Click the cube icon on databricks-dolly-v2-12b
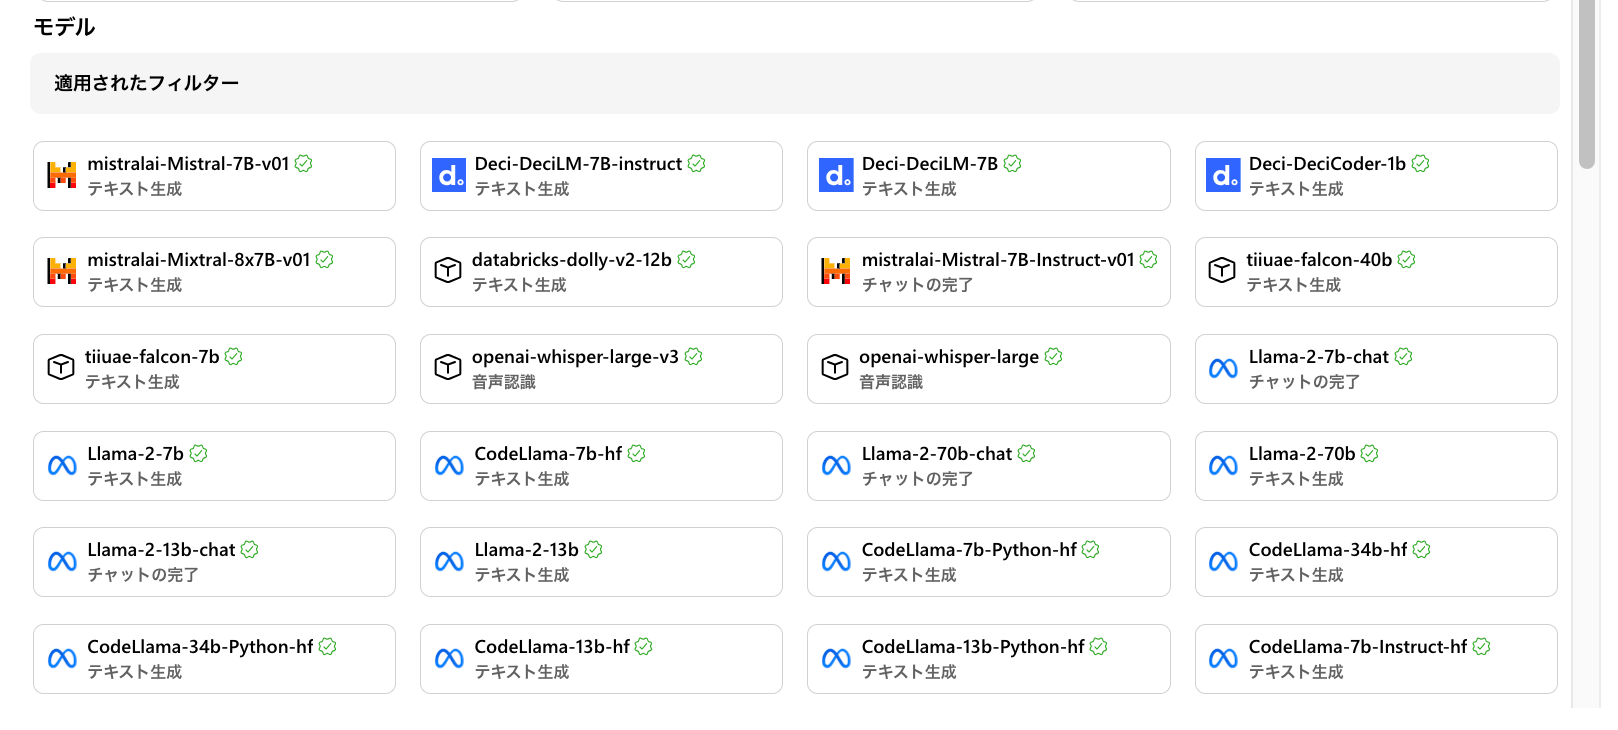Screen dimensions: 1618x730 448,270
